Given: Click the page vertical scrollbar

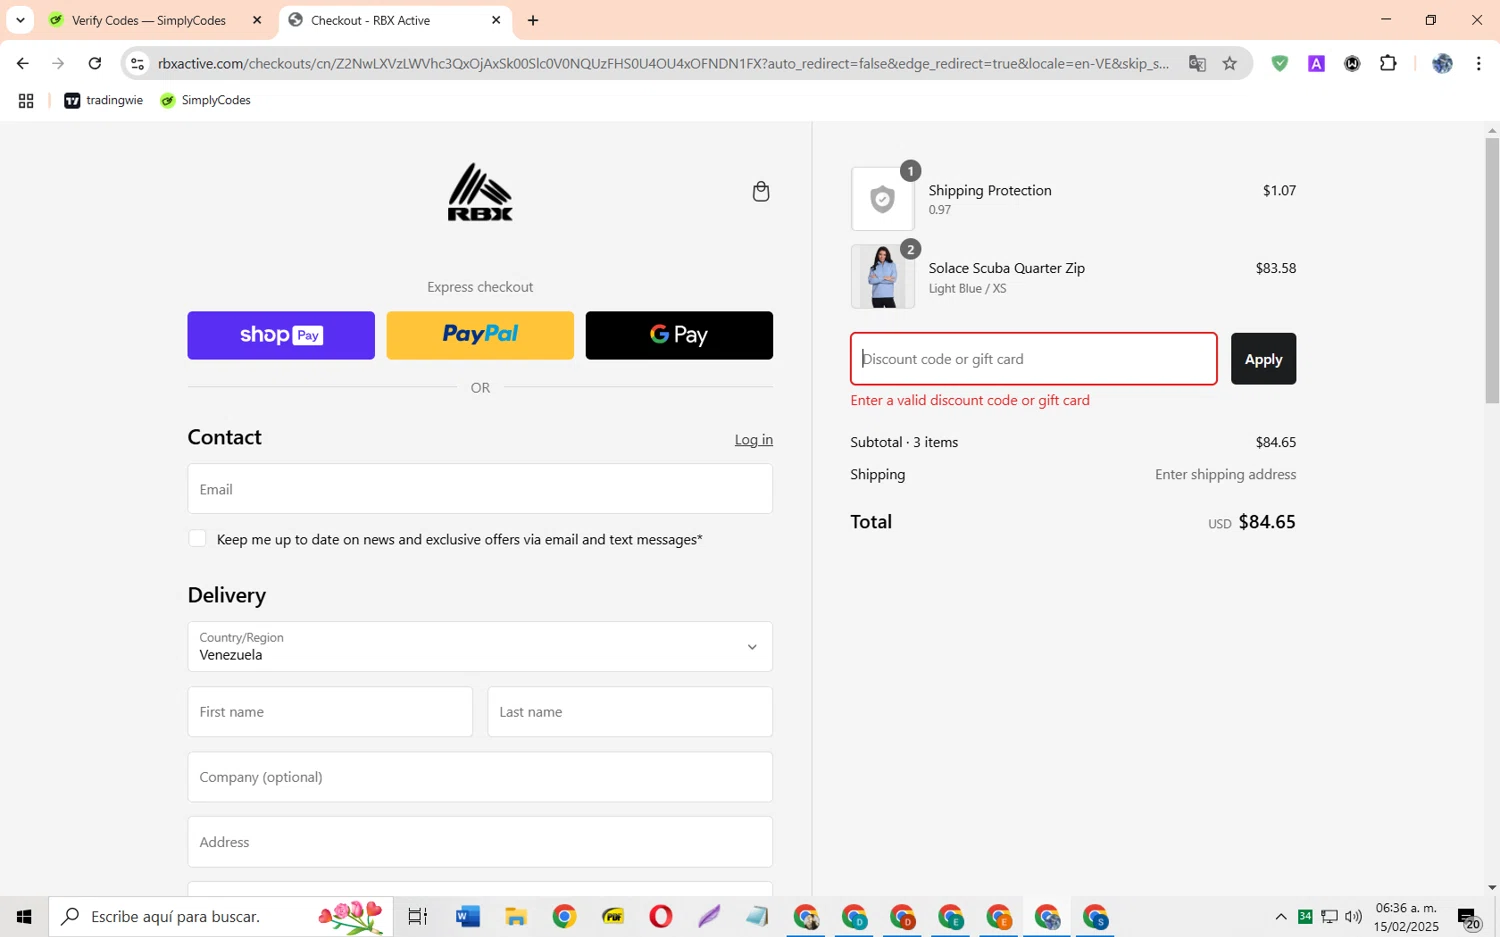Looking at the screenshot, I should pos(1492,270).
